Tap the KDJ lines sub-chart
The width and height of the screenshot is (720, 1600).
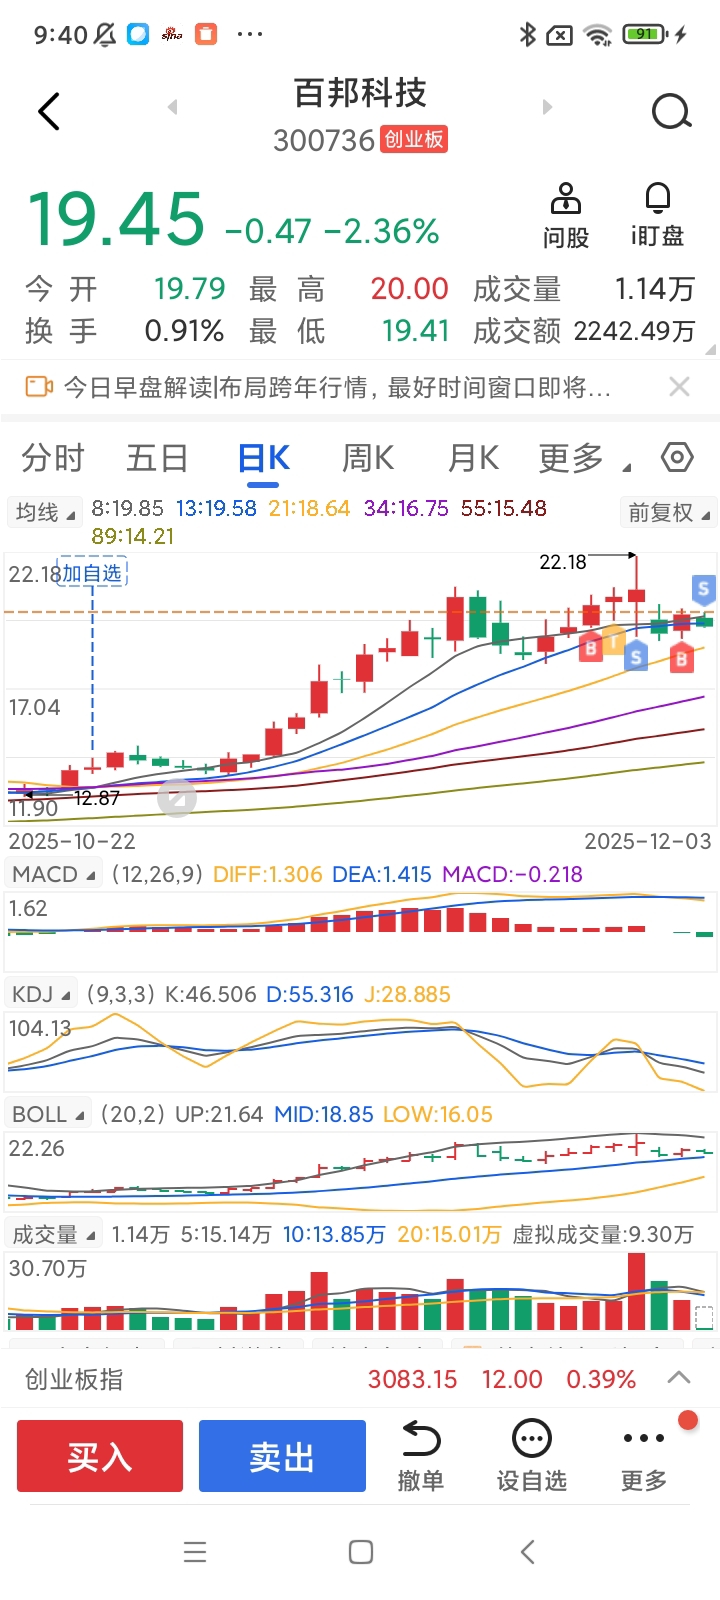360,1051
